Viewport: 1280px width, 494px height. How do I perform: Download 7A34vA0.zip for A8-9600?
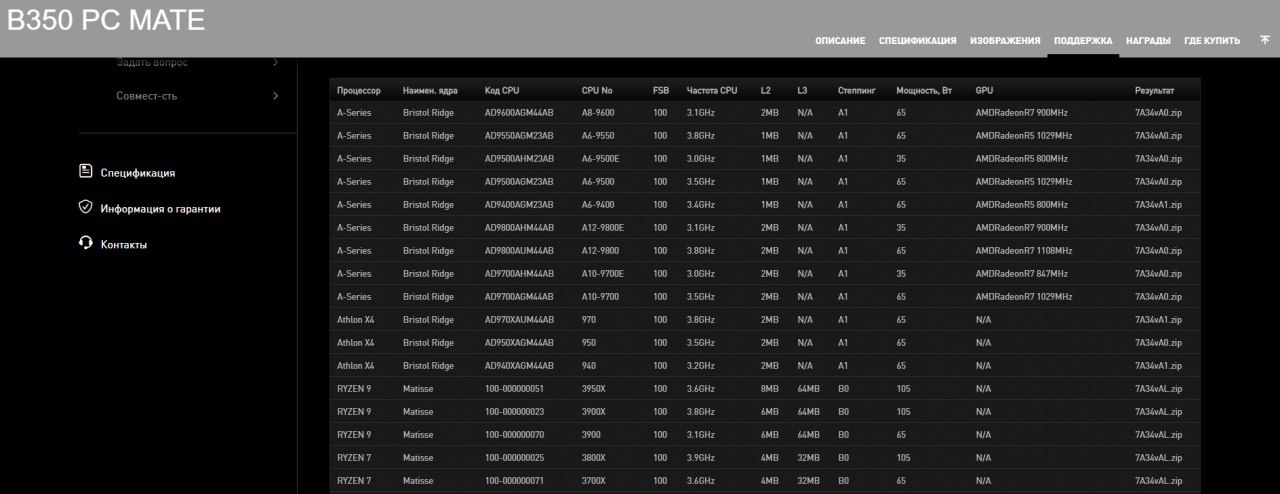[x=1158, y=113]
